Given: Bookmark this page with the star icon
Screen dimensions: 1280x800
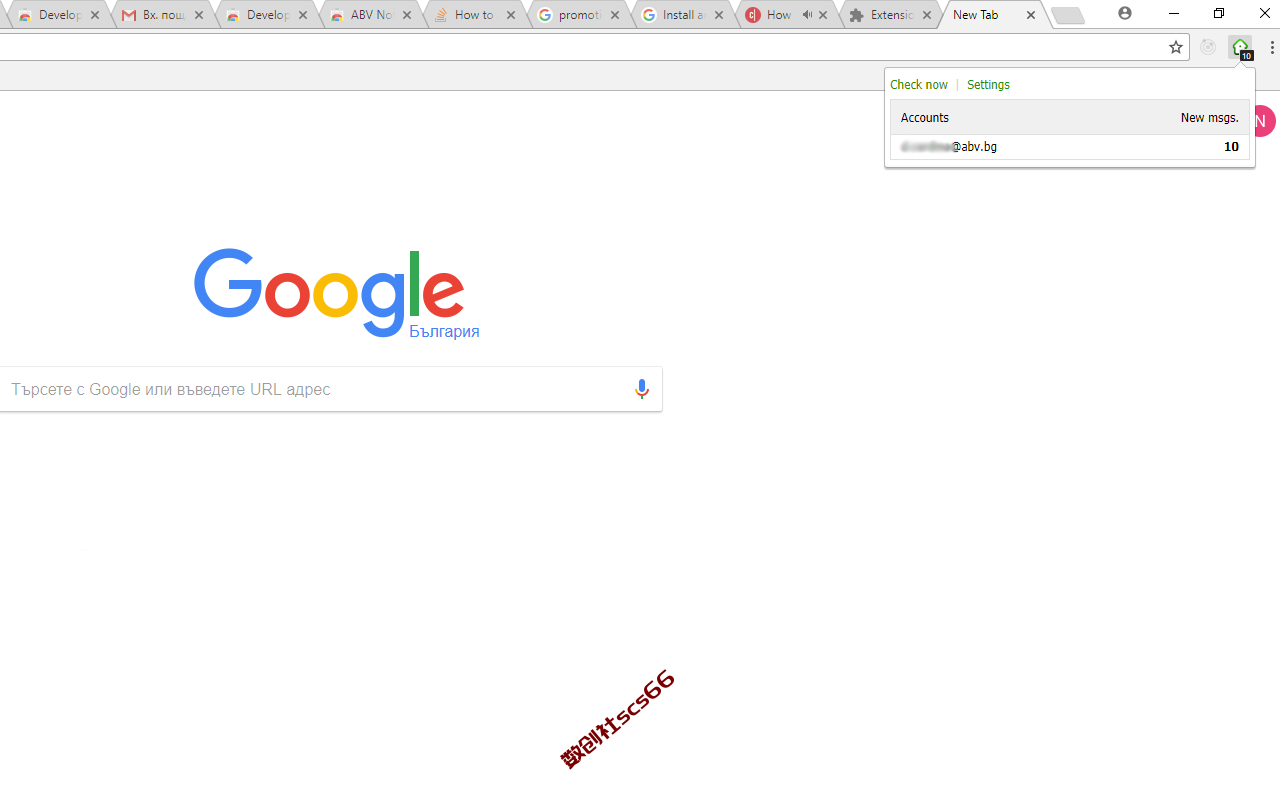Looking at the screenshot, I should 1176,47.
